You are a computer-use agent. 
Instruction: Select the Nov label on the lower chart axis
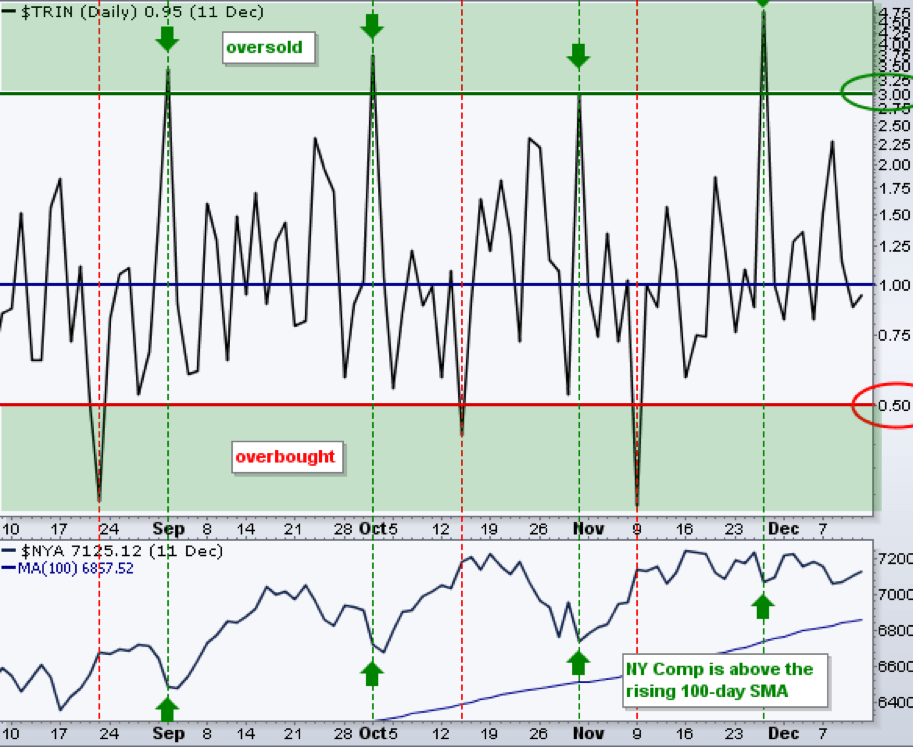click(588, 733)
